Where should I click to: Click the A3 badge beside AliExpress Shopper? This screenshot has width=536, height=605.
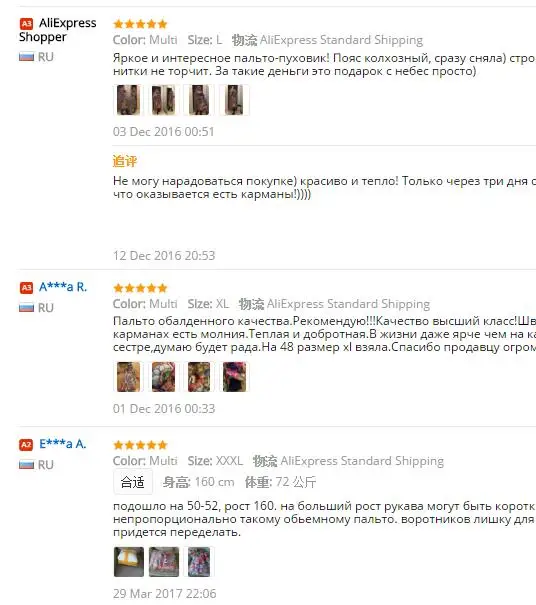26,24
